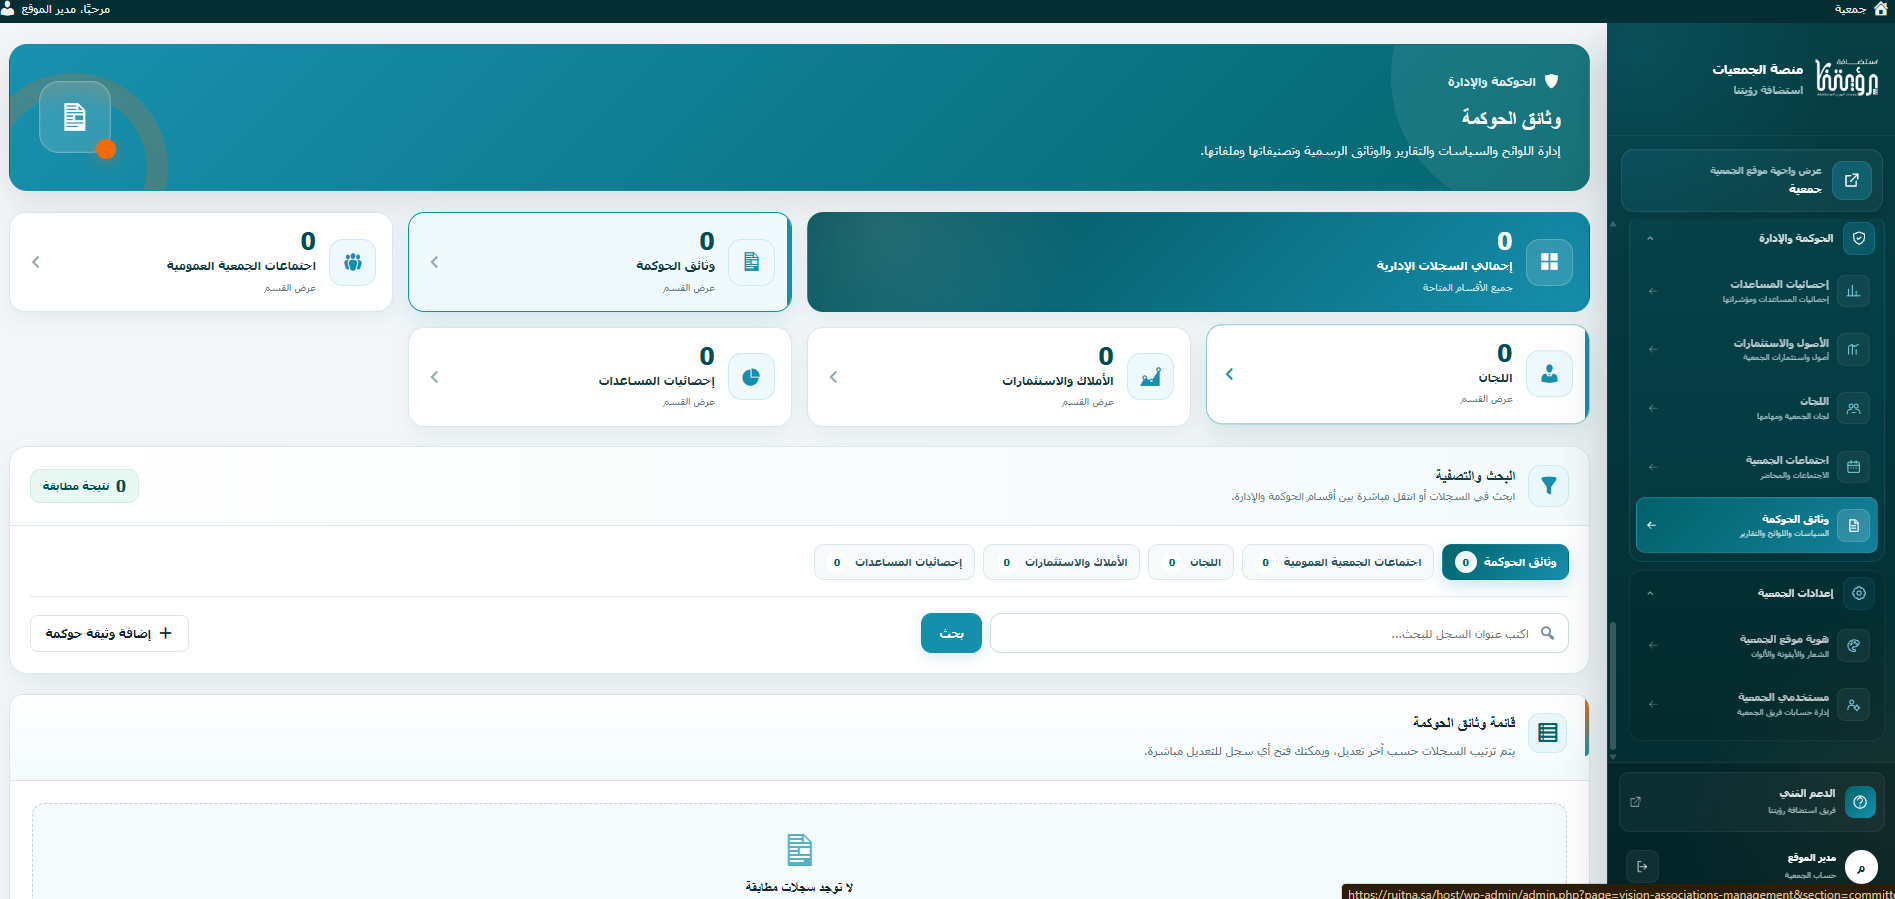The width and height of the screenshot is (1895, 899).
Task: Click the list icon beside "قائمة وثائق الحوكمة"
Action: point(1548,733)
